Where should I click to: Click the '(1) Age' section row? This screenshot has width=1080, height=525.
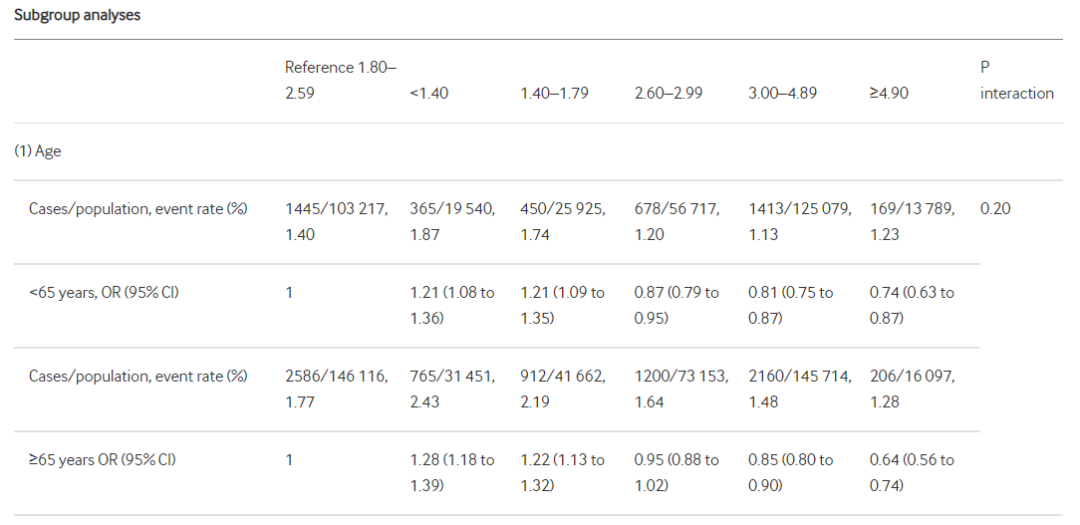point(38,152)
